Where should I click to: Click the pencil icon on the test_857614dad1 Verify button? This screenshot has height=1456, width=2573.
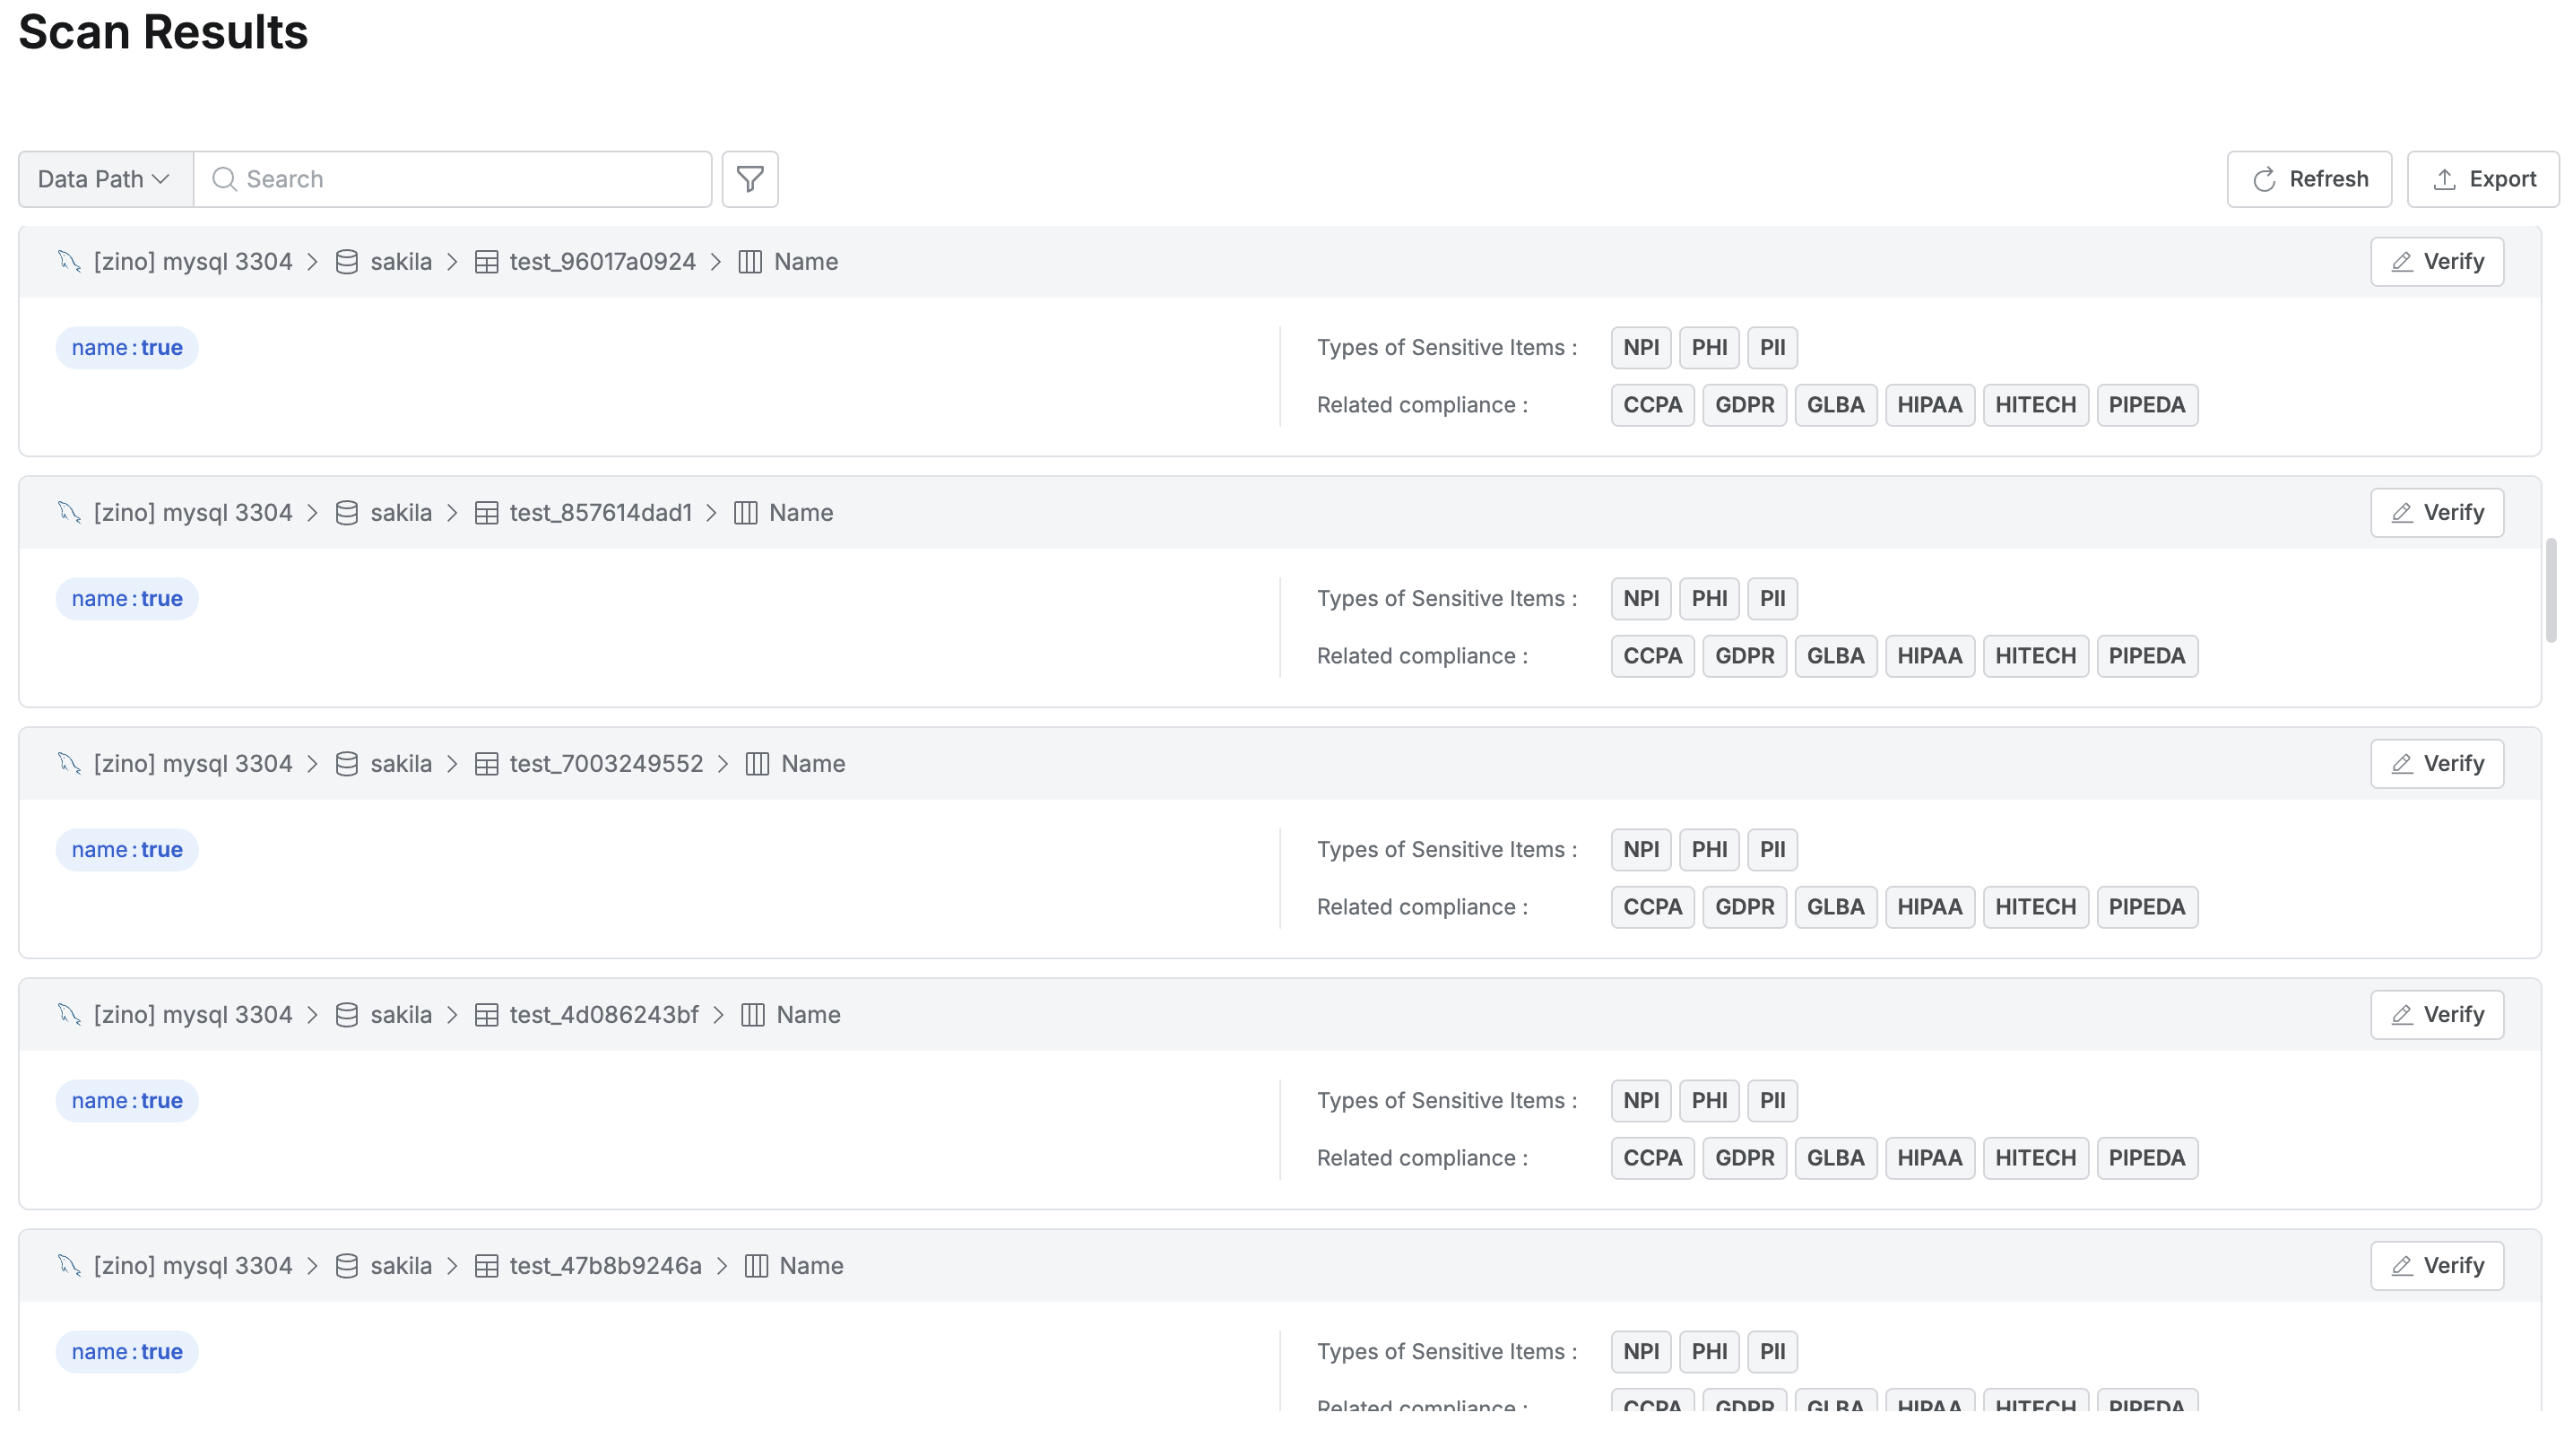click(x=2401, y=513)
